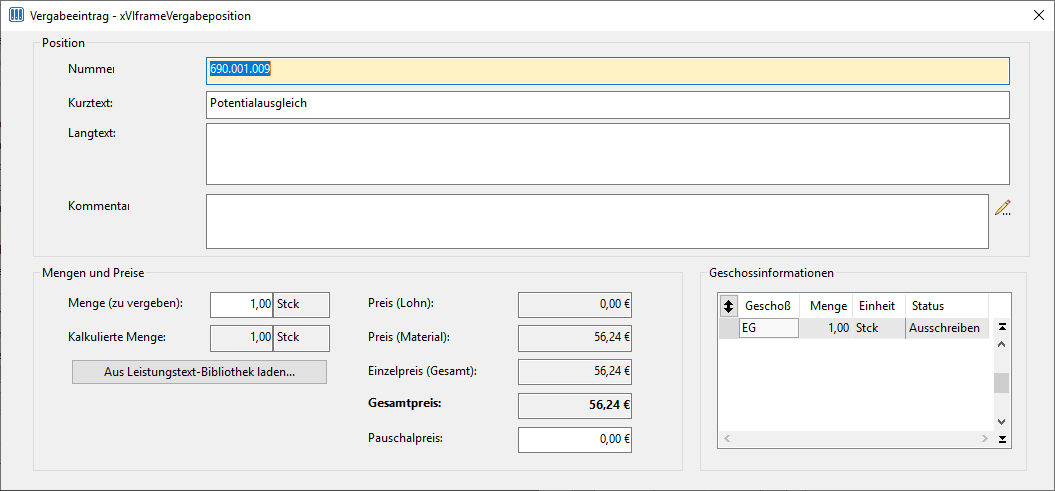
Task: Click the Pauschalpreis label
Action: [406, 437]
